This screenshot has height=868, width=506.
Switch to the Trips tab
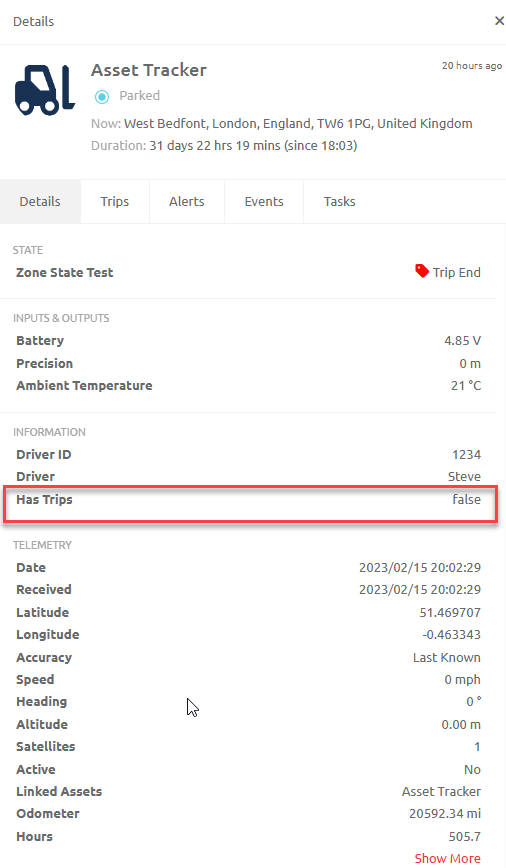pos(115,202)
